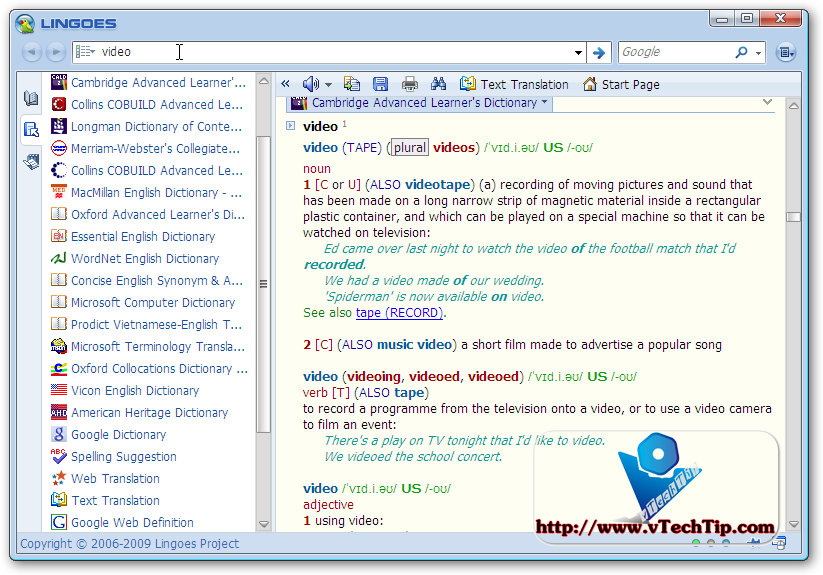This screenshot has width=823, height=575.
Task: Print the definition using printer icon
Action: 409,83
